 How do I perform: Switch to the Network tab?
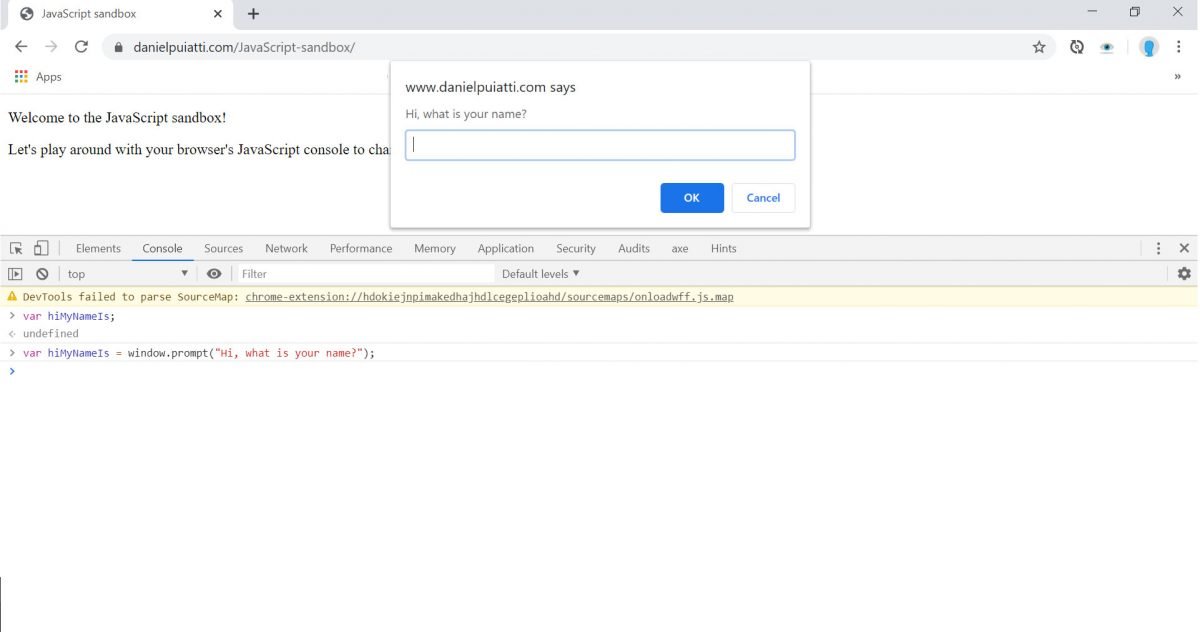click(286, 247)
